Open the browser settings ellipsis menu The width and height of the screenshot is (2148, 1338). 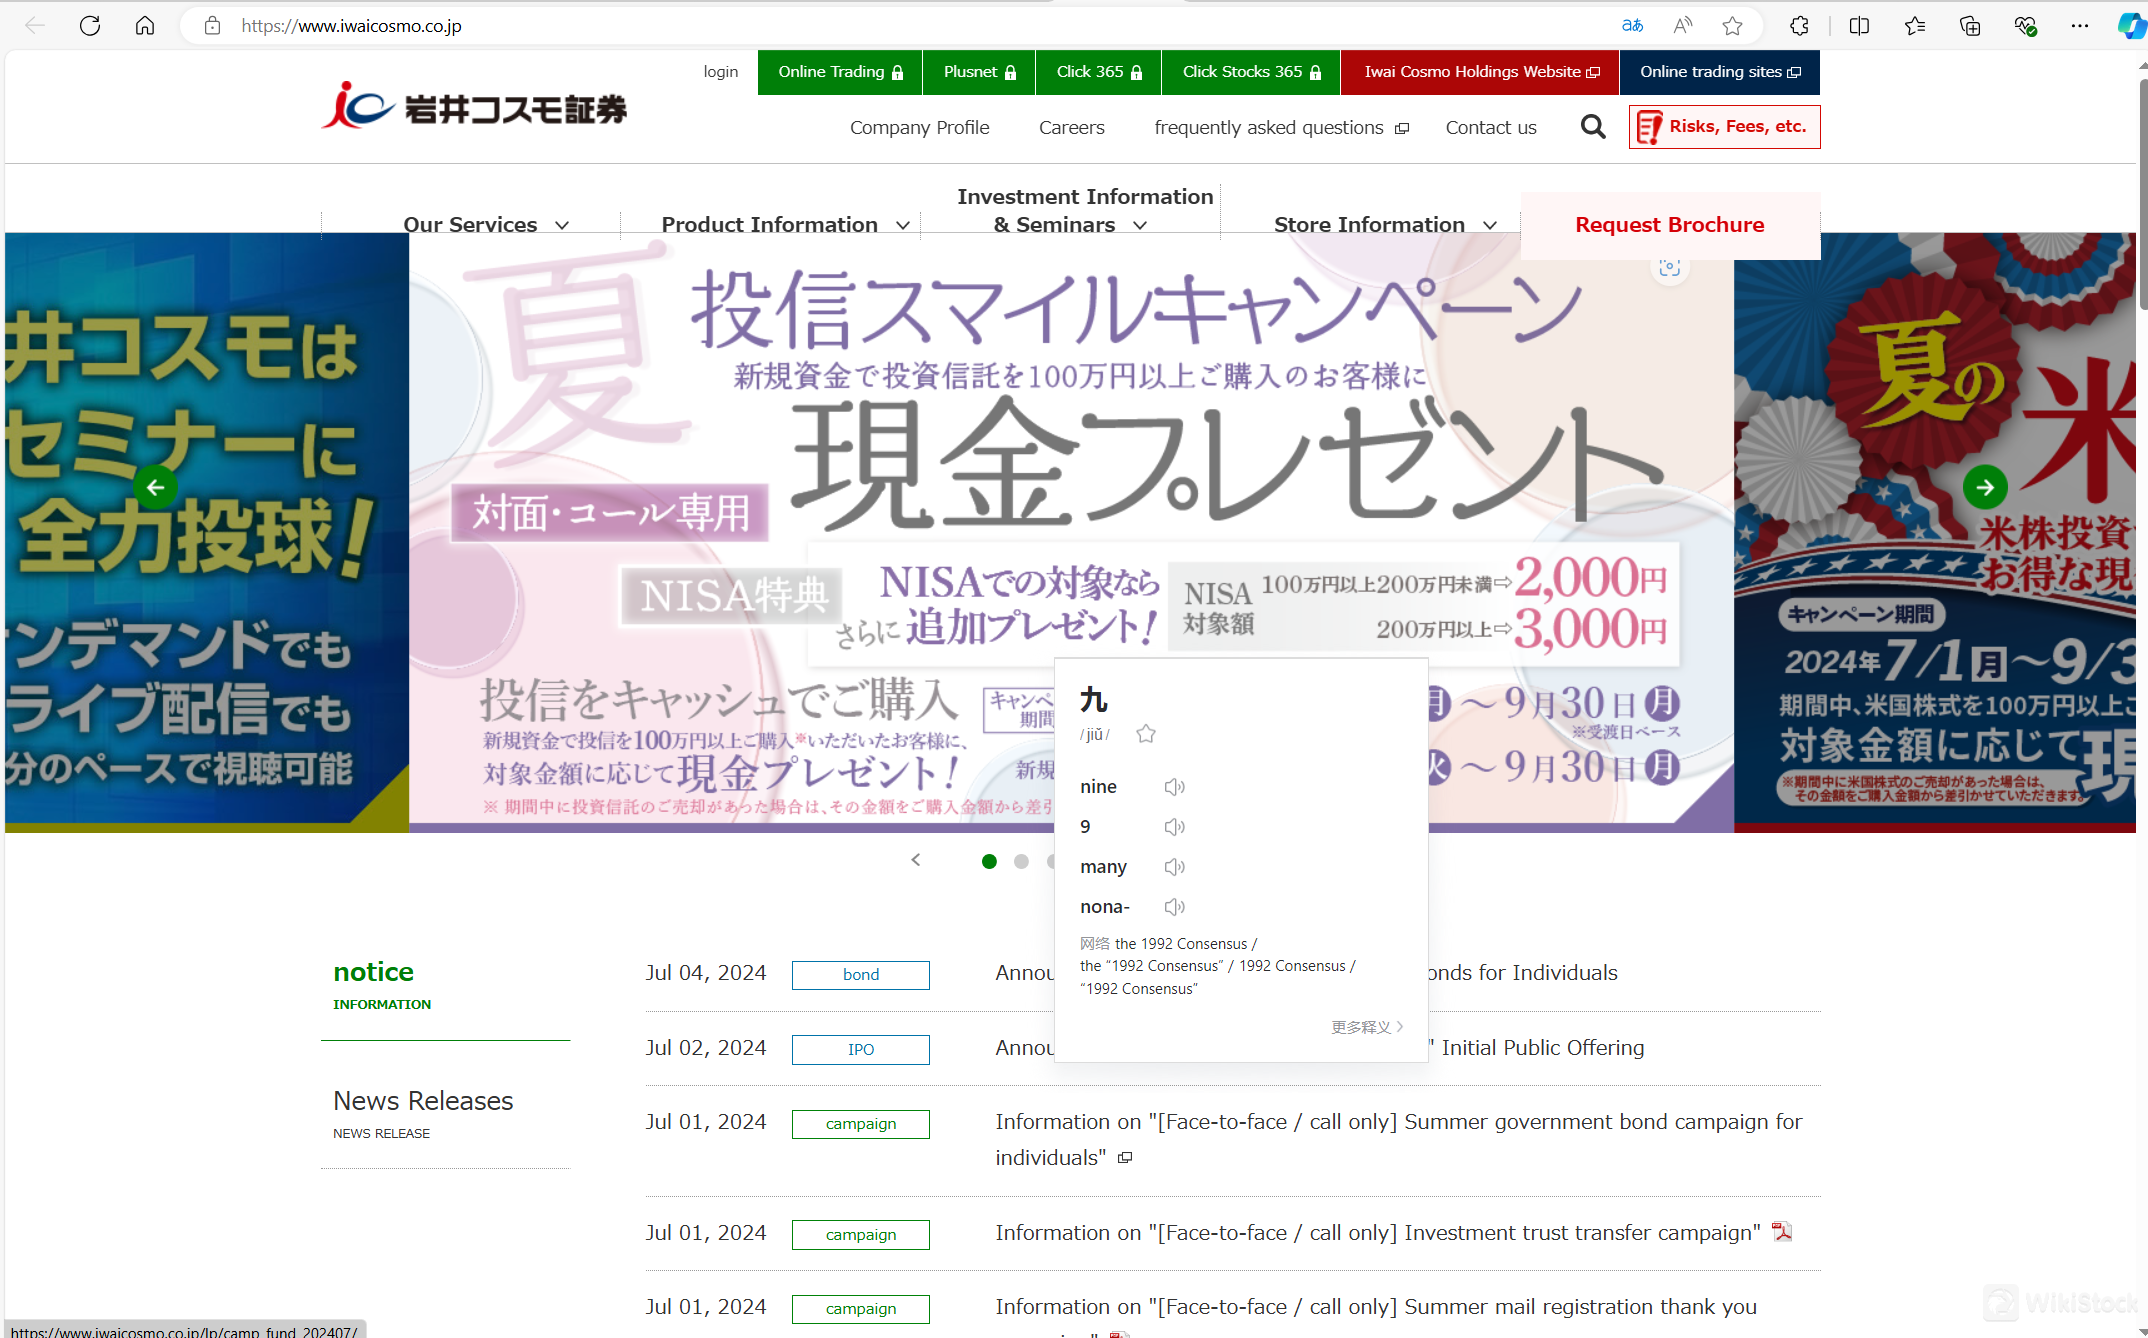(2080, 26)
